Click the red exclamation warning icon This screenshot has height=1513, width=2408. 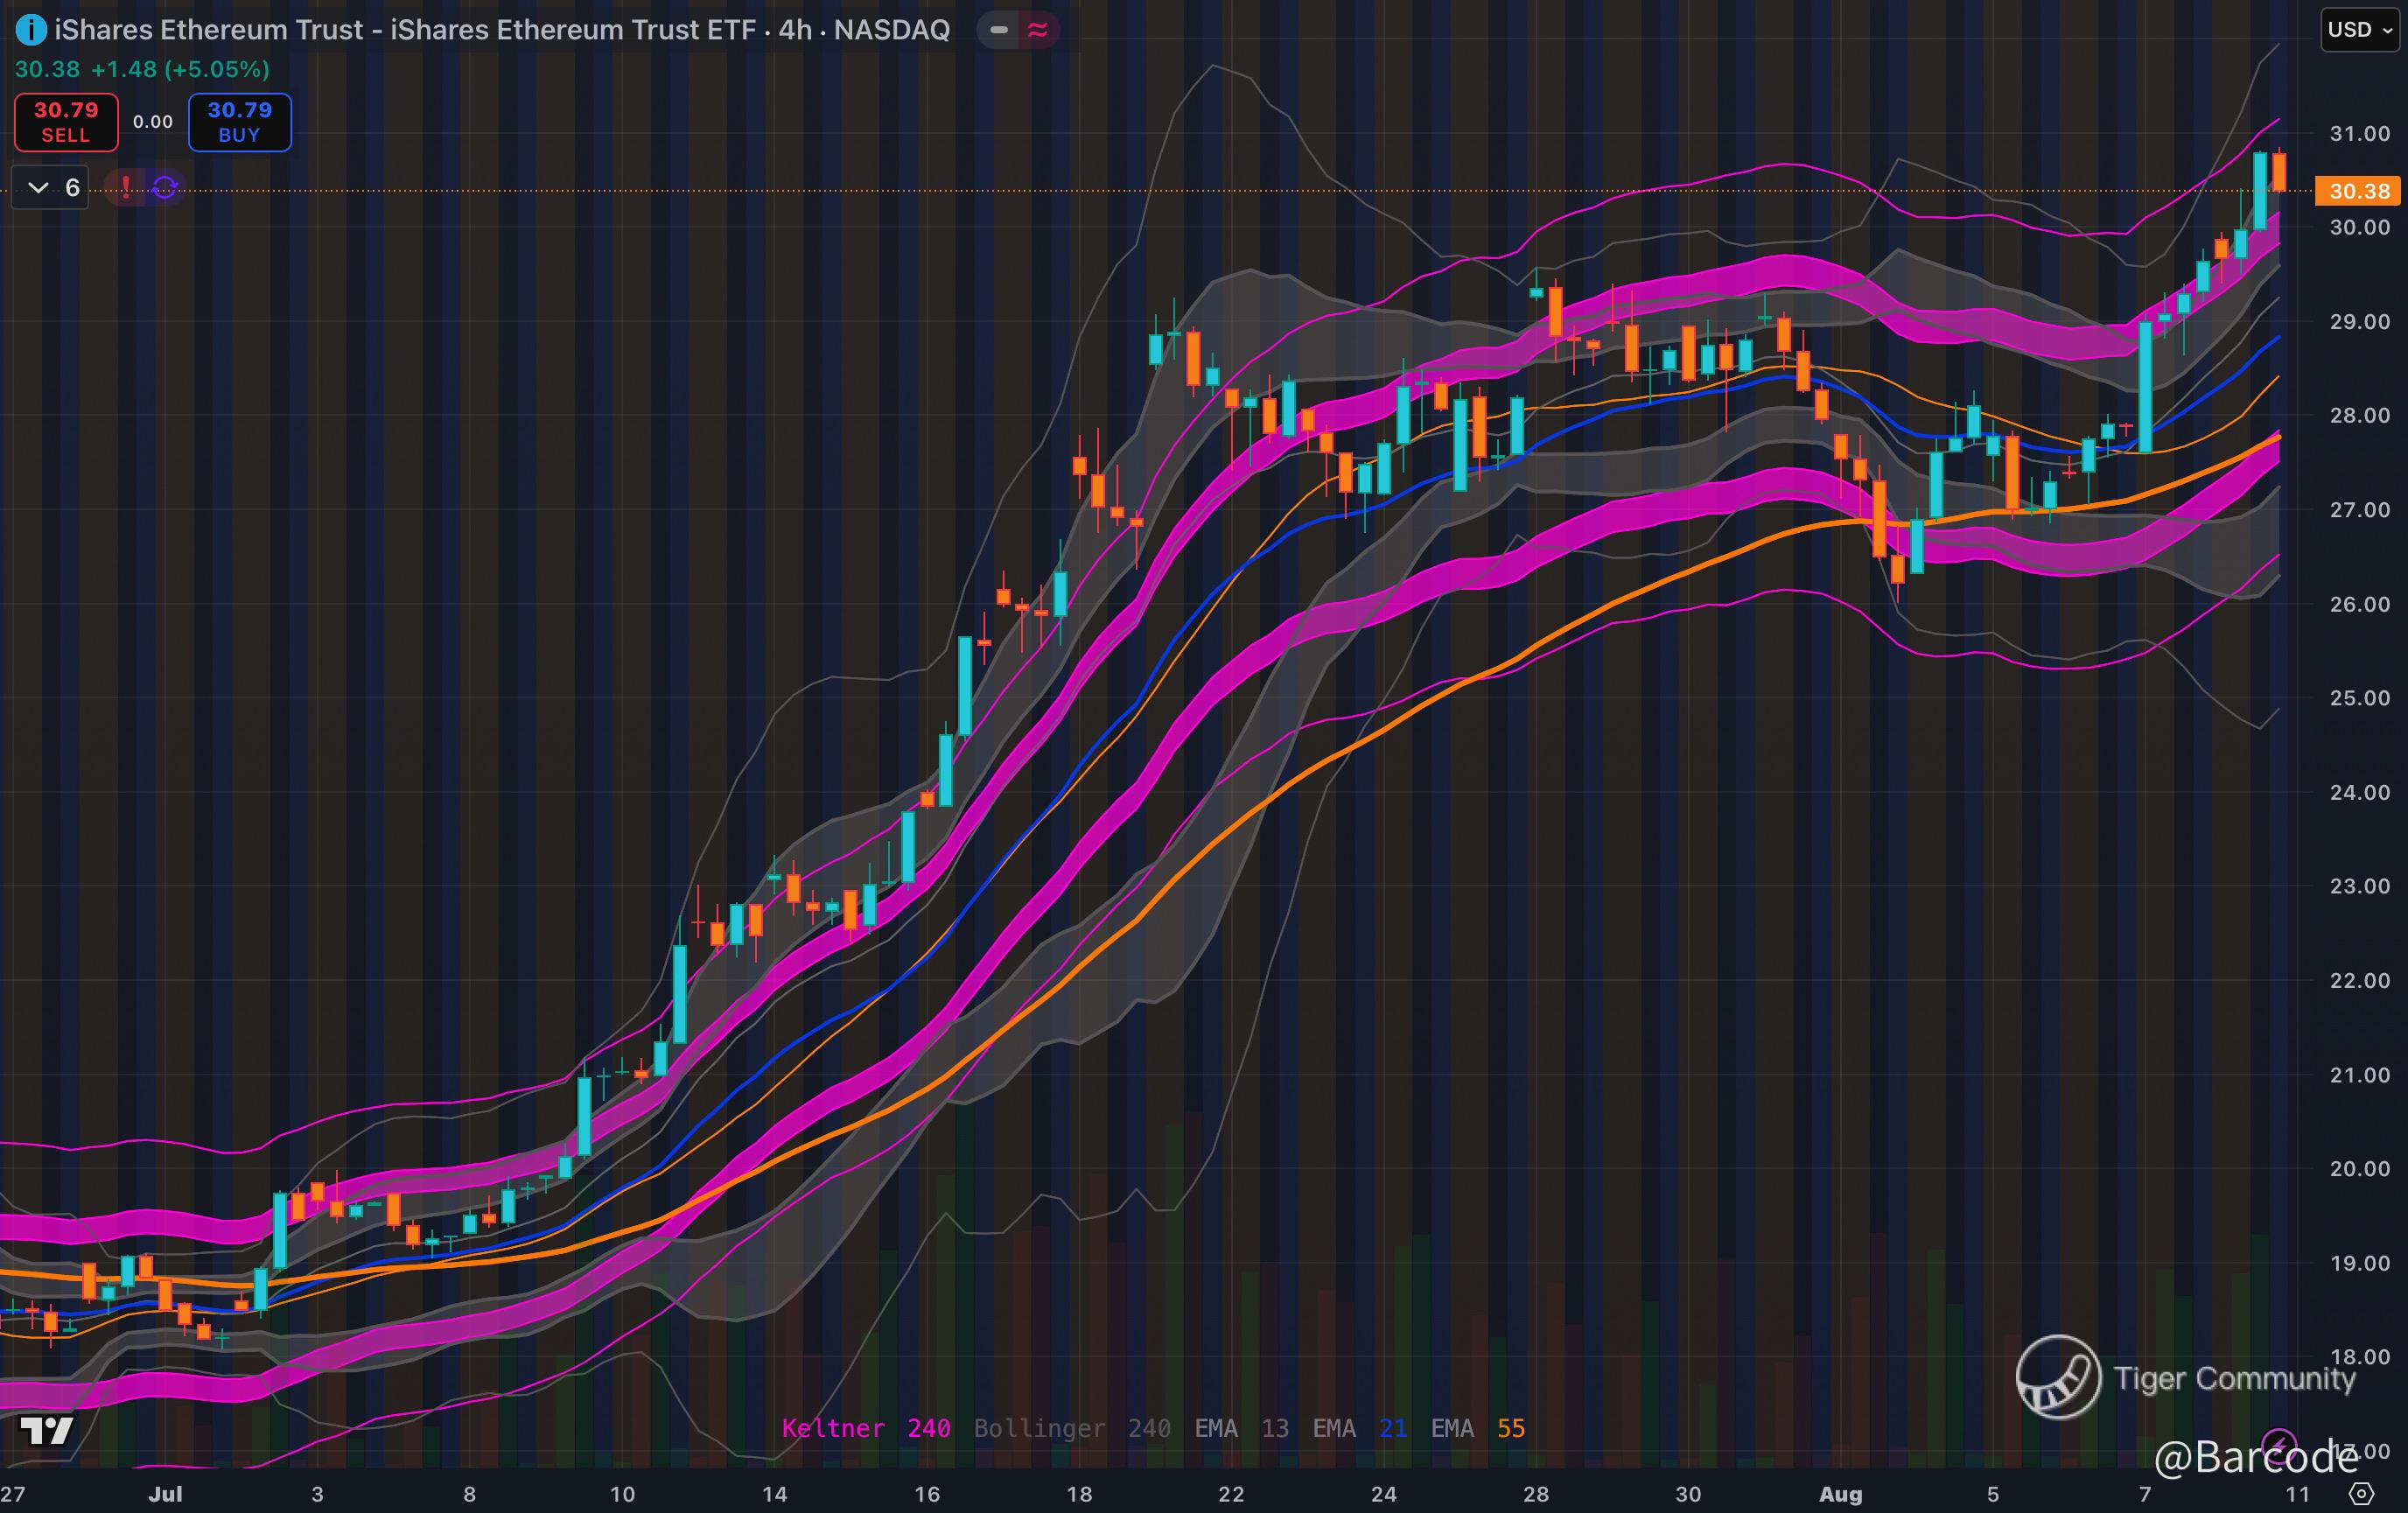coord(126,187)
